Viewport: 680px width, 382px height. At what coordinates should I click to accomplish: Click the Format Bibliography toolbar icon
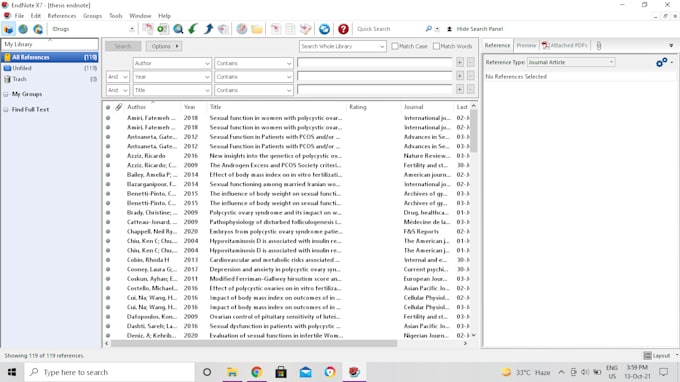click(x=290, y=29)
